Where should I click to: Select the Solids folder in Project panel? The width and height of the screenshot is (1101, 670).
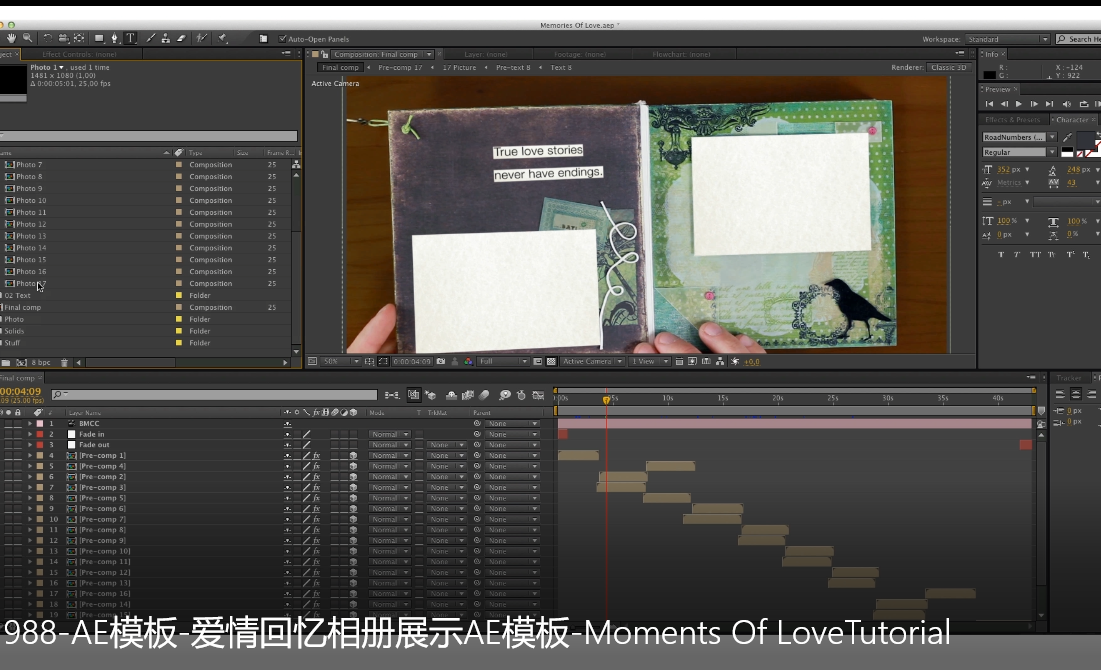14,331
